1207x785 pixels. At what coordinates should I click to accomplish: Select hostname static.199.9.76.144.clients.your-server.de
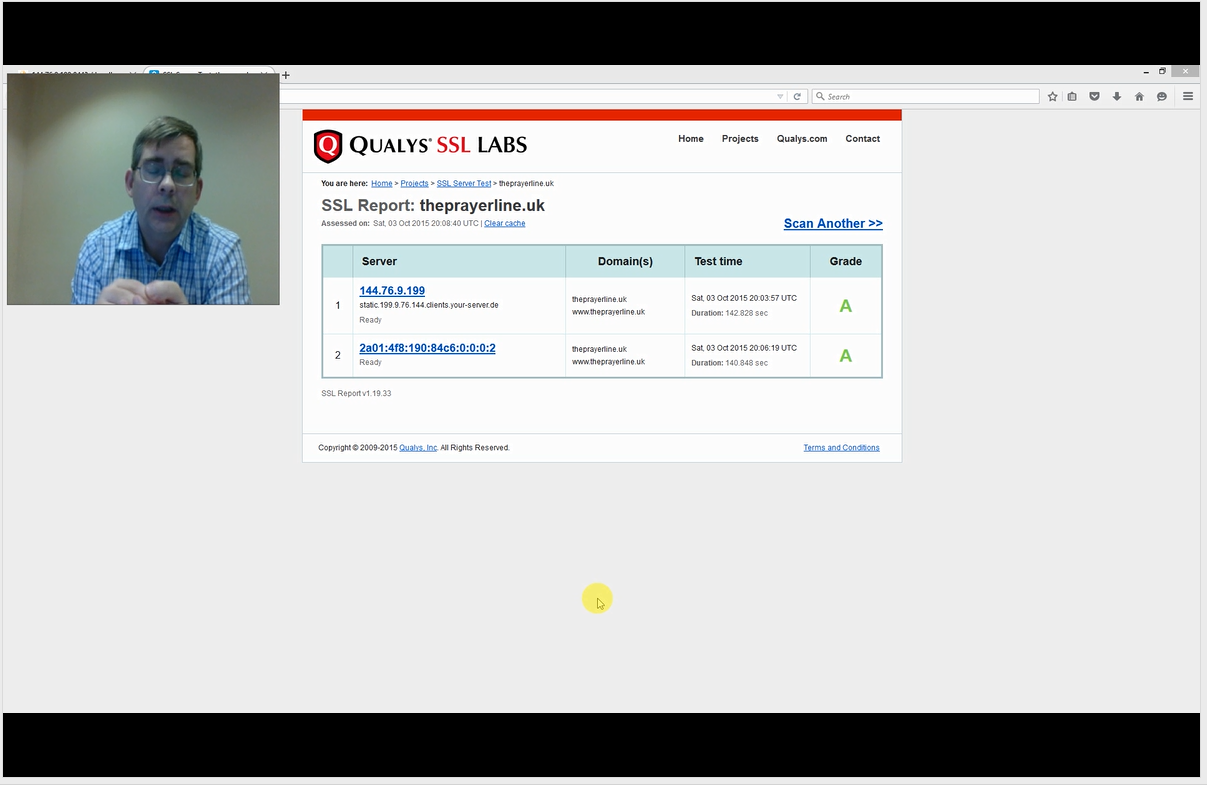[x=429, y=305]
